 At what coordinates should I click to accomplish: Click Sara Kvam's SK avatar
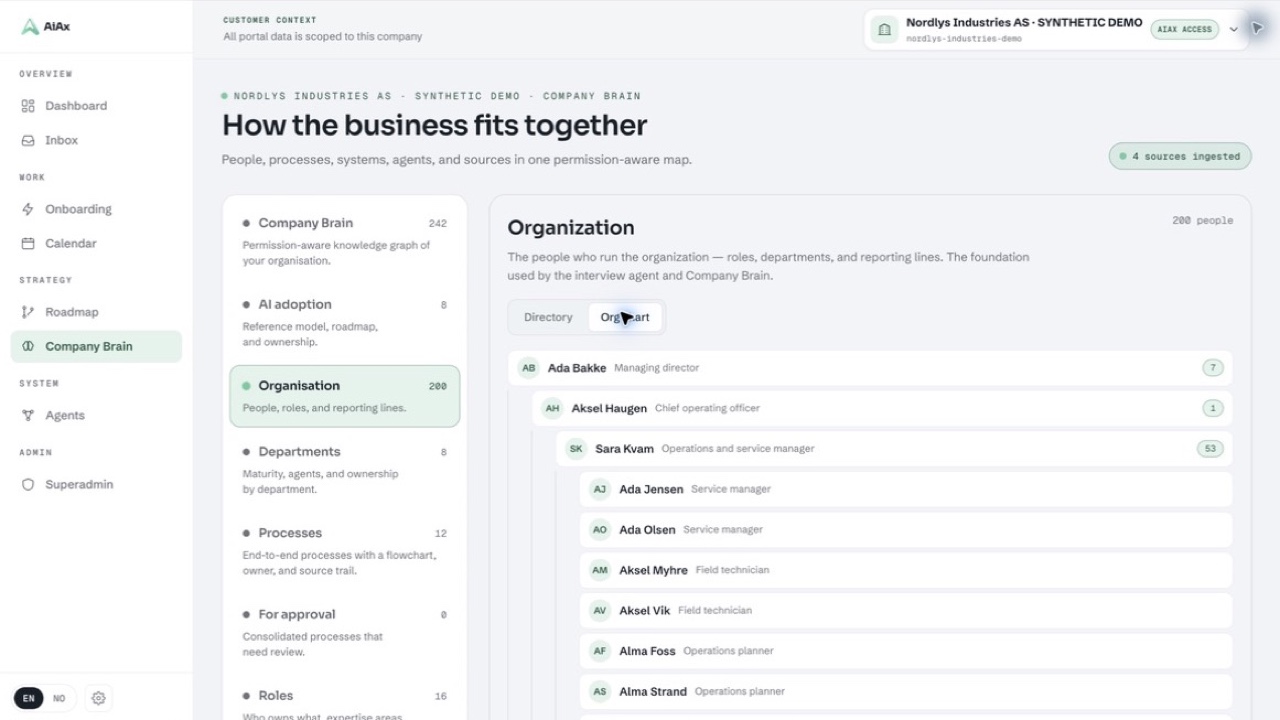point(576,449)
